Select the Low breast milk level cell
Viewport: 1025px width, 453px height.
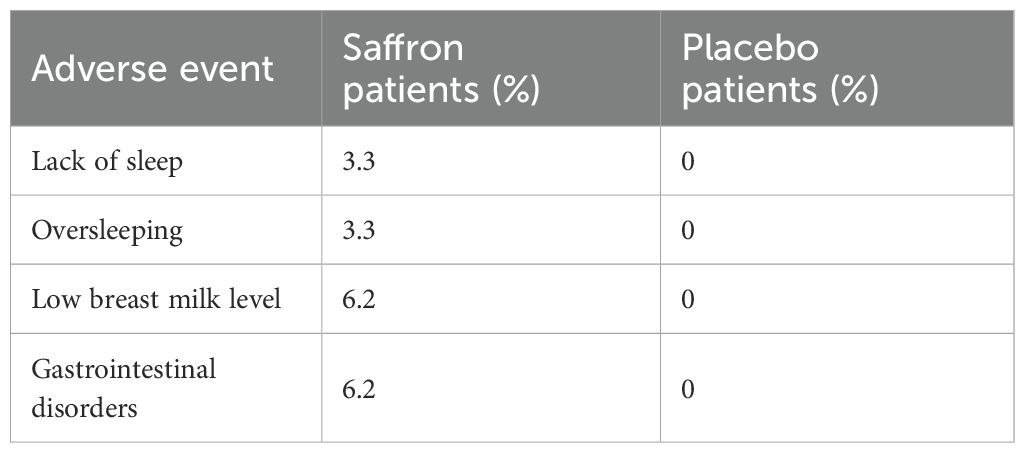[156, 299]
